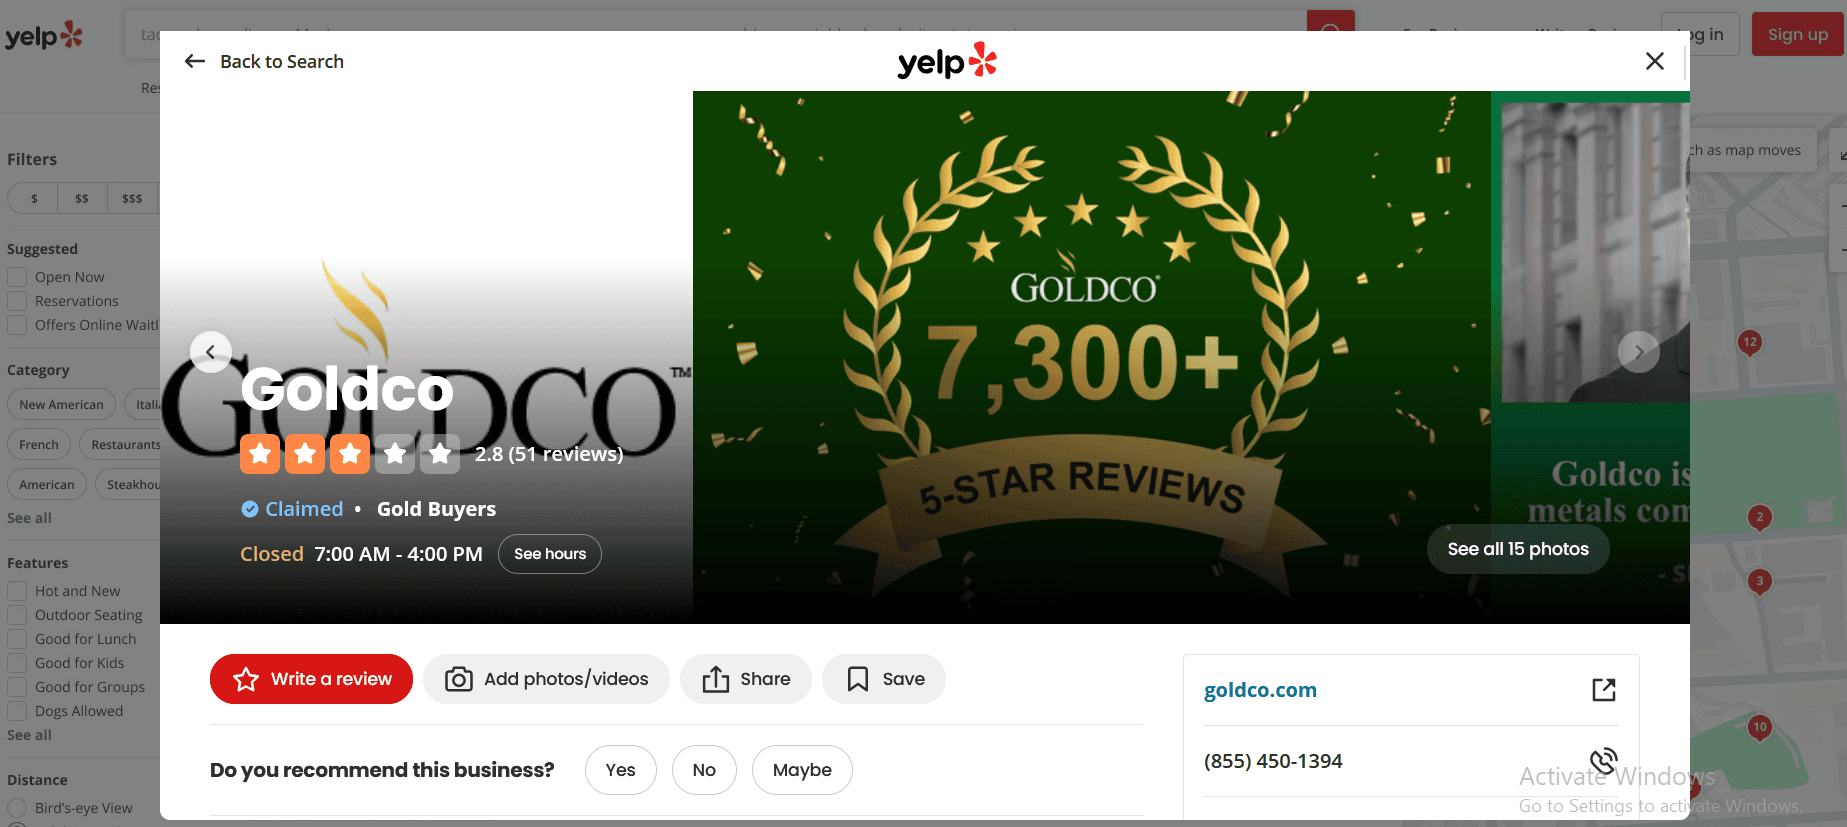The width and height of the screenshot is (1847, 827).
Task: Expand Category list with See all
Action: pyautogui.click(x=29, y=518)
